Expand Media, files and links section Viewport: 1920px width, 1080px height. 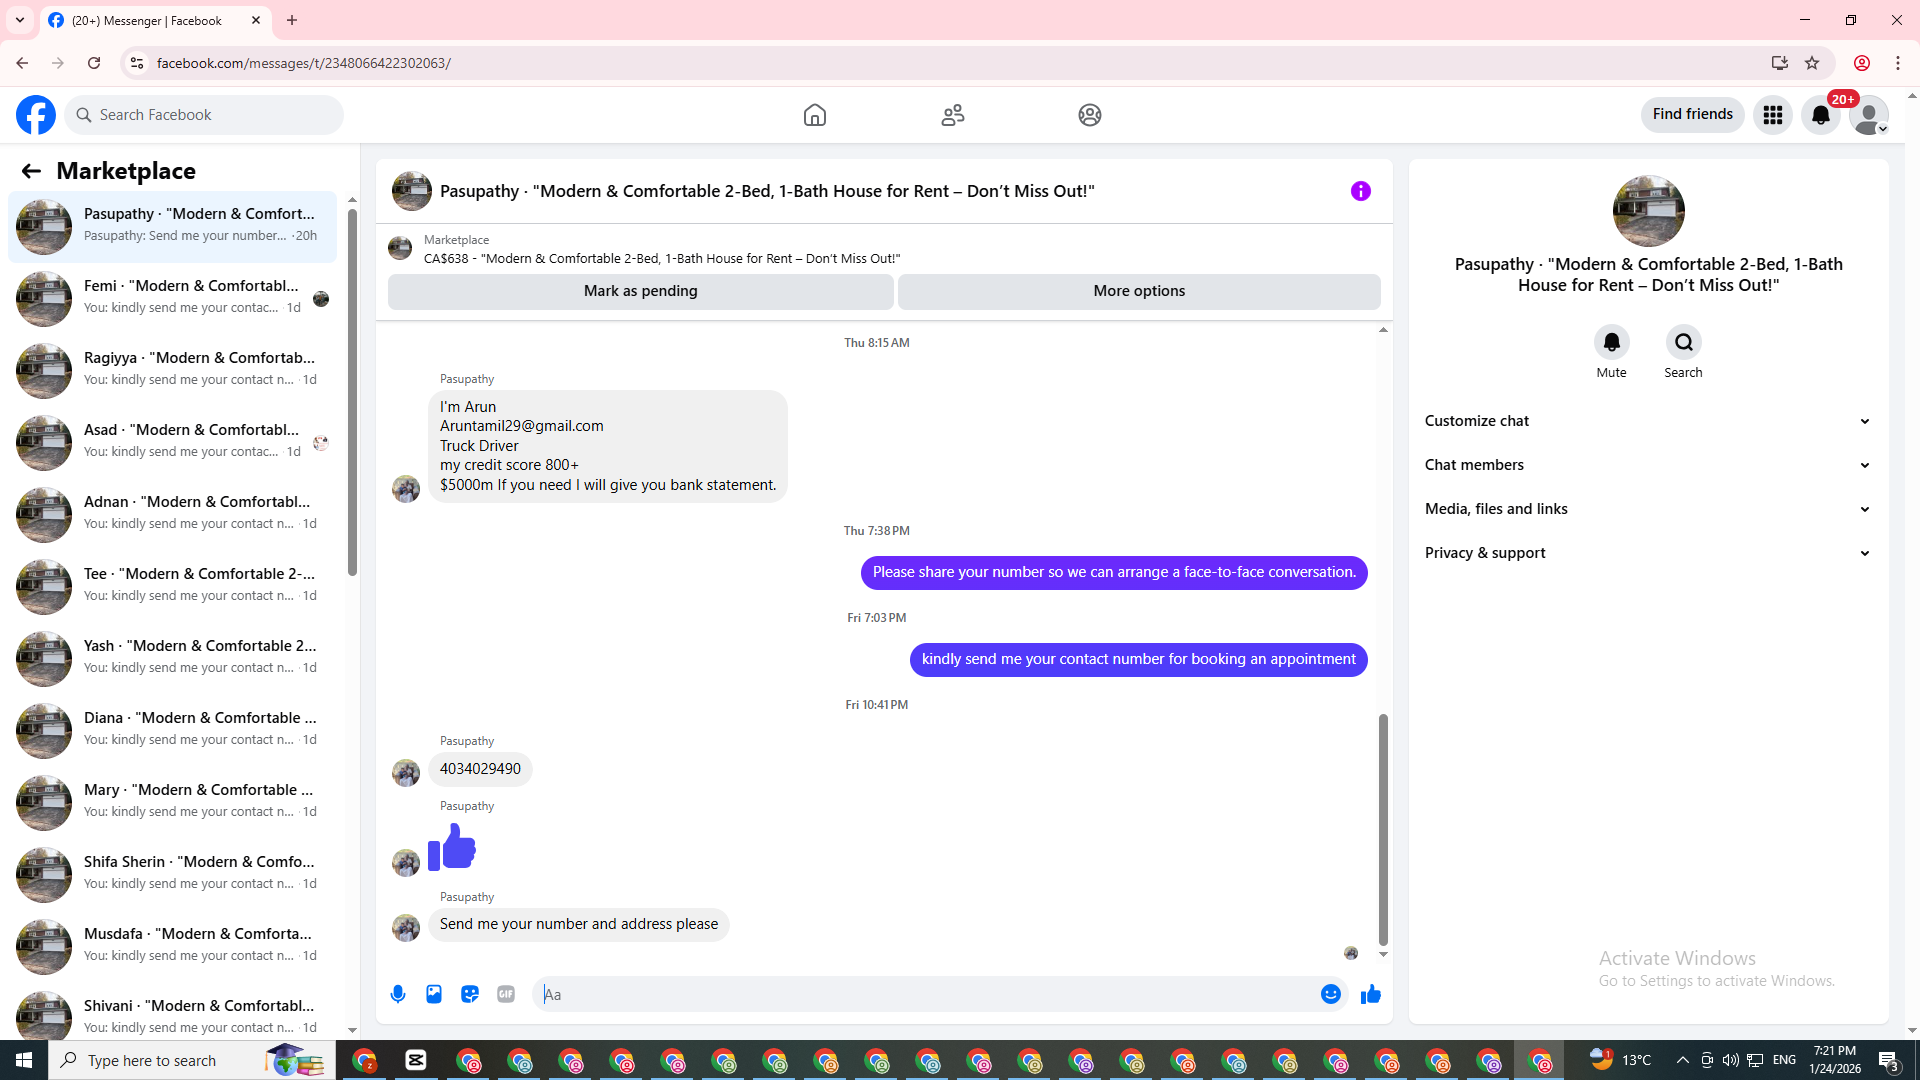click(1647, 509)
